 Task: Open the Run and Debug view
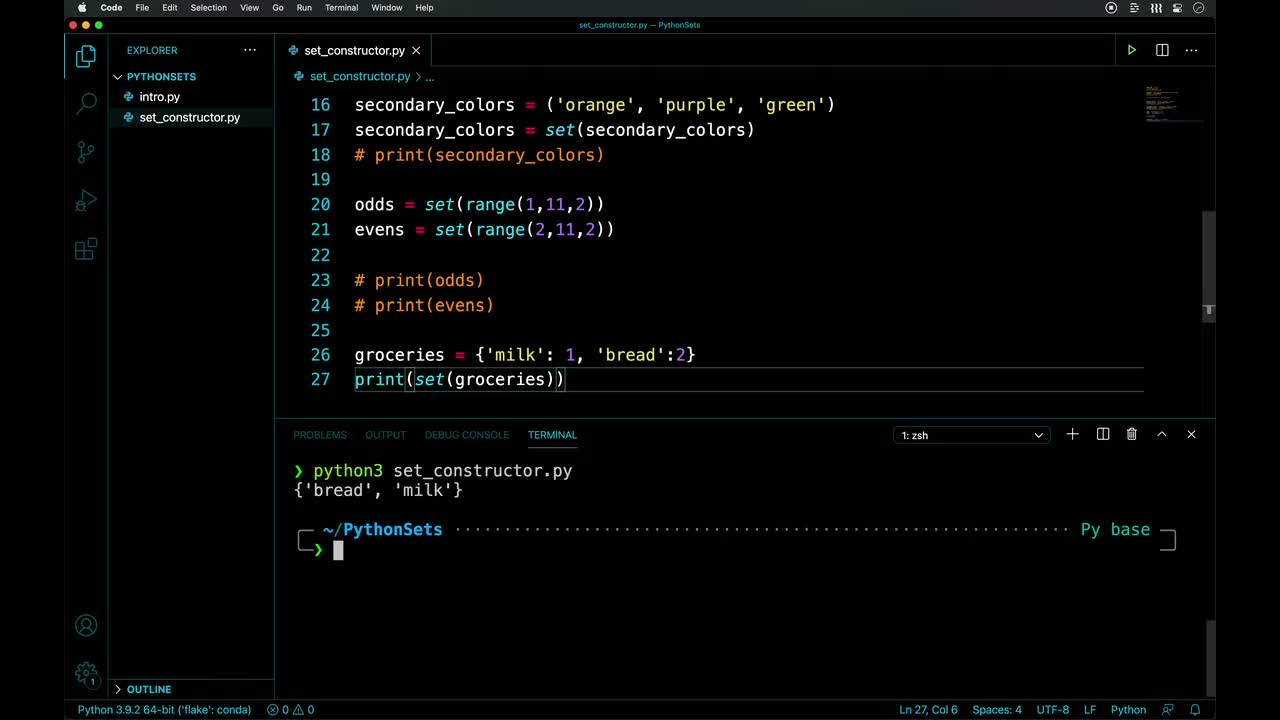[86, 200]
